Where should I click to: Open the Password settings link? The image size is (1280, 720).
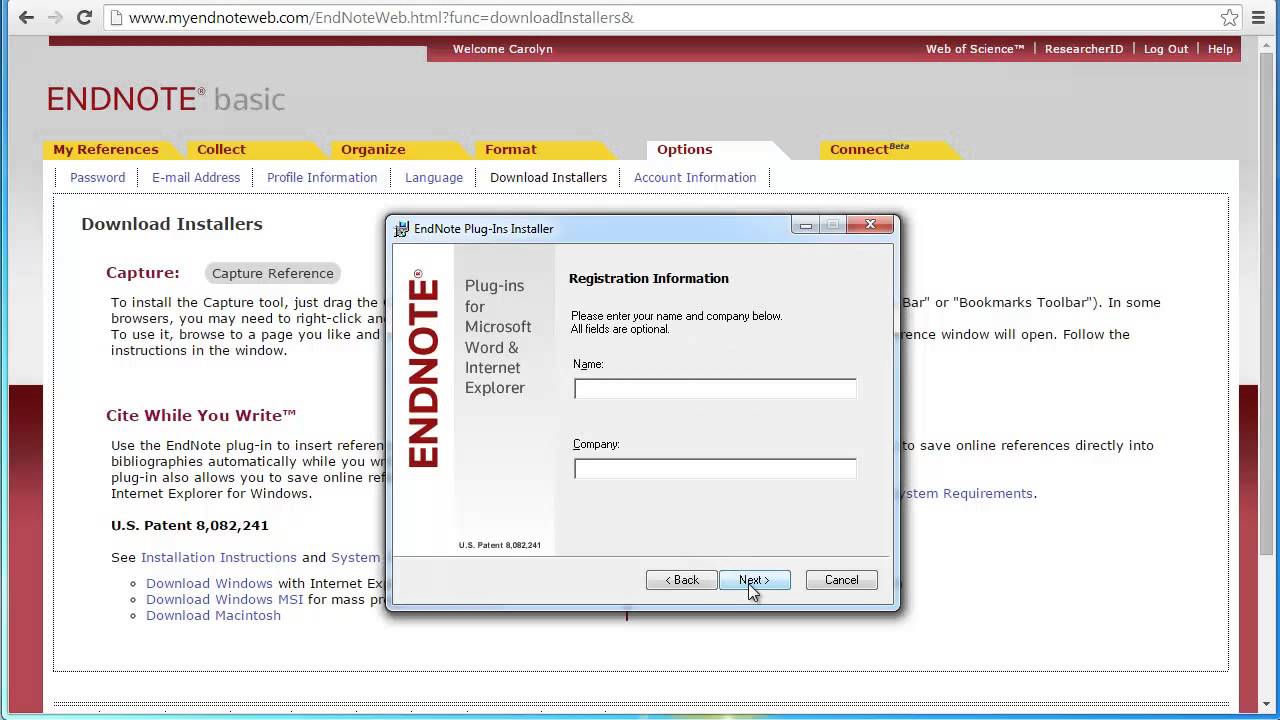pos(98,177)
